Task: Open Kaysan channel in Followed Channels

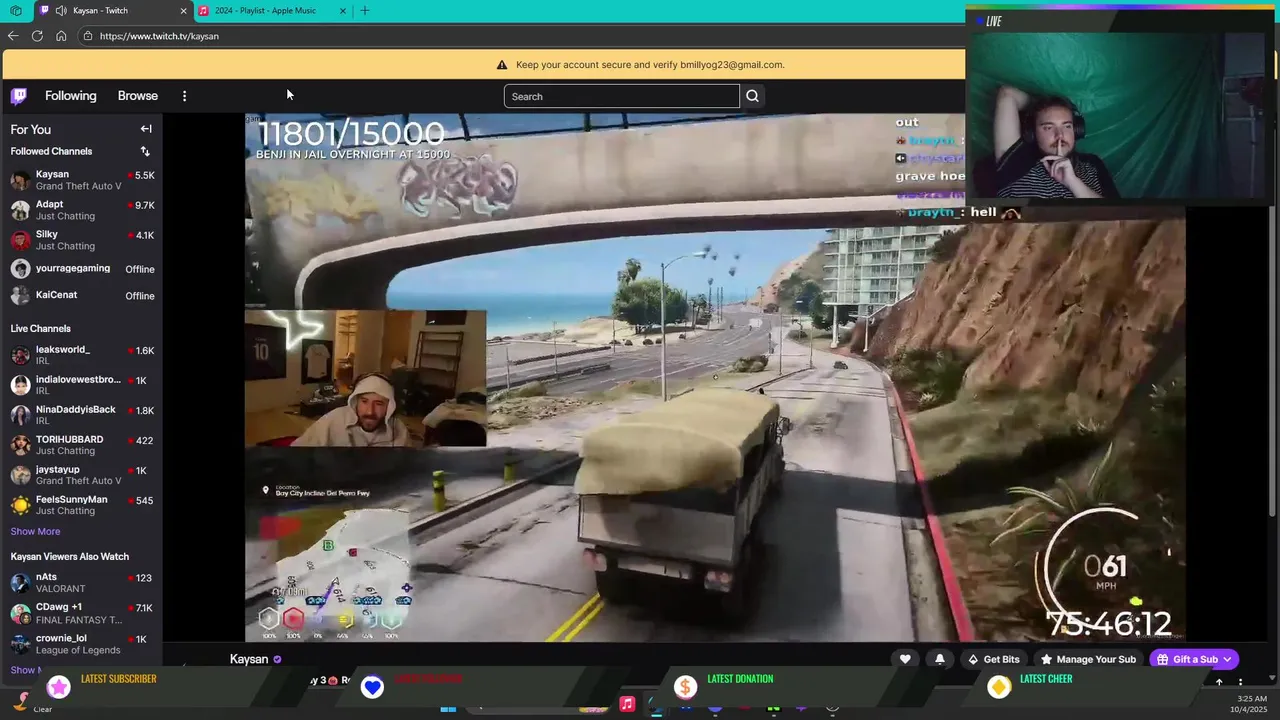Action: click(x=82, y=180)
